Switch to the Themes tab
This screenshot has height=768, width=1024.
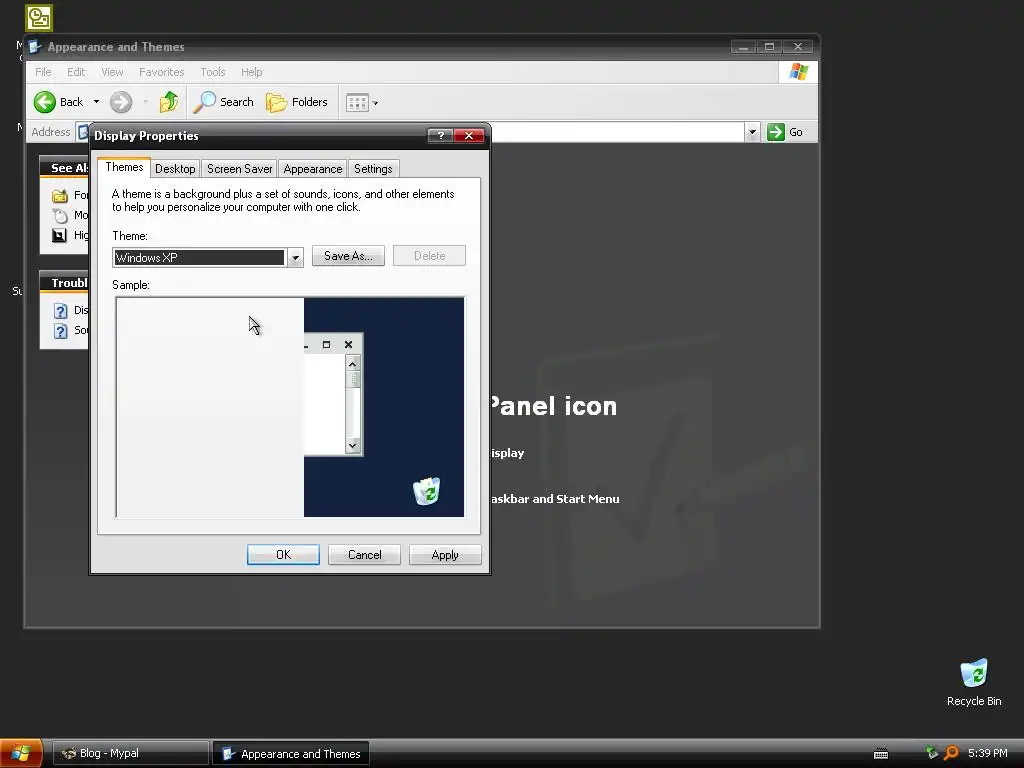124,167
